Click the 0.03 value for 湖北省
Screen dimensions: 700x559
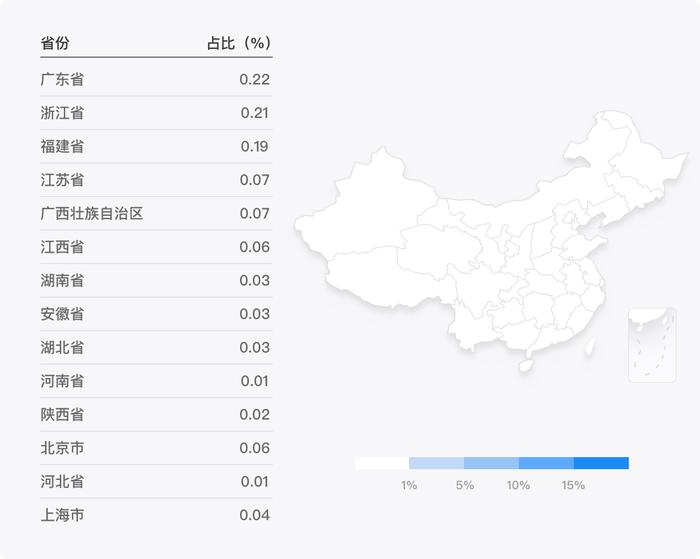[254, 347]
